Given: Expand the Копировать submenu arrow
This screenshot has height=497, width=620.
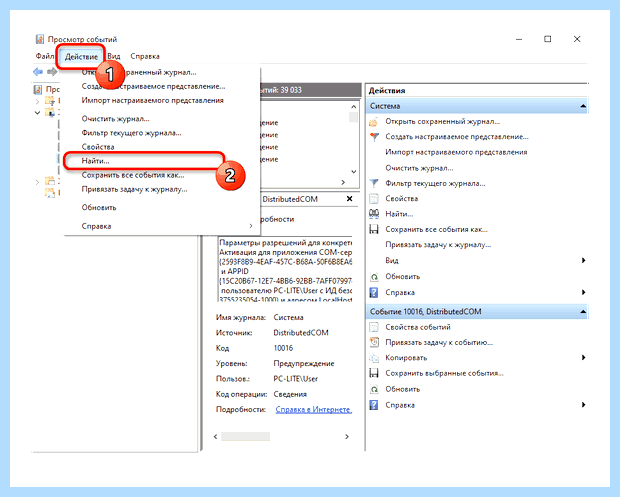Looking at the screenshot, I should (583, 357).
